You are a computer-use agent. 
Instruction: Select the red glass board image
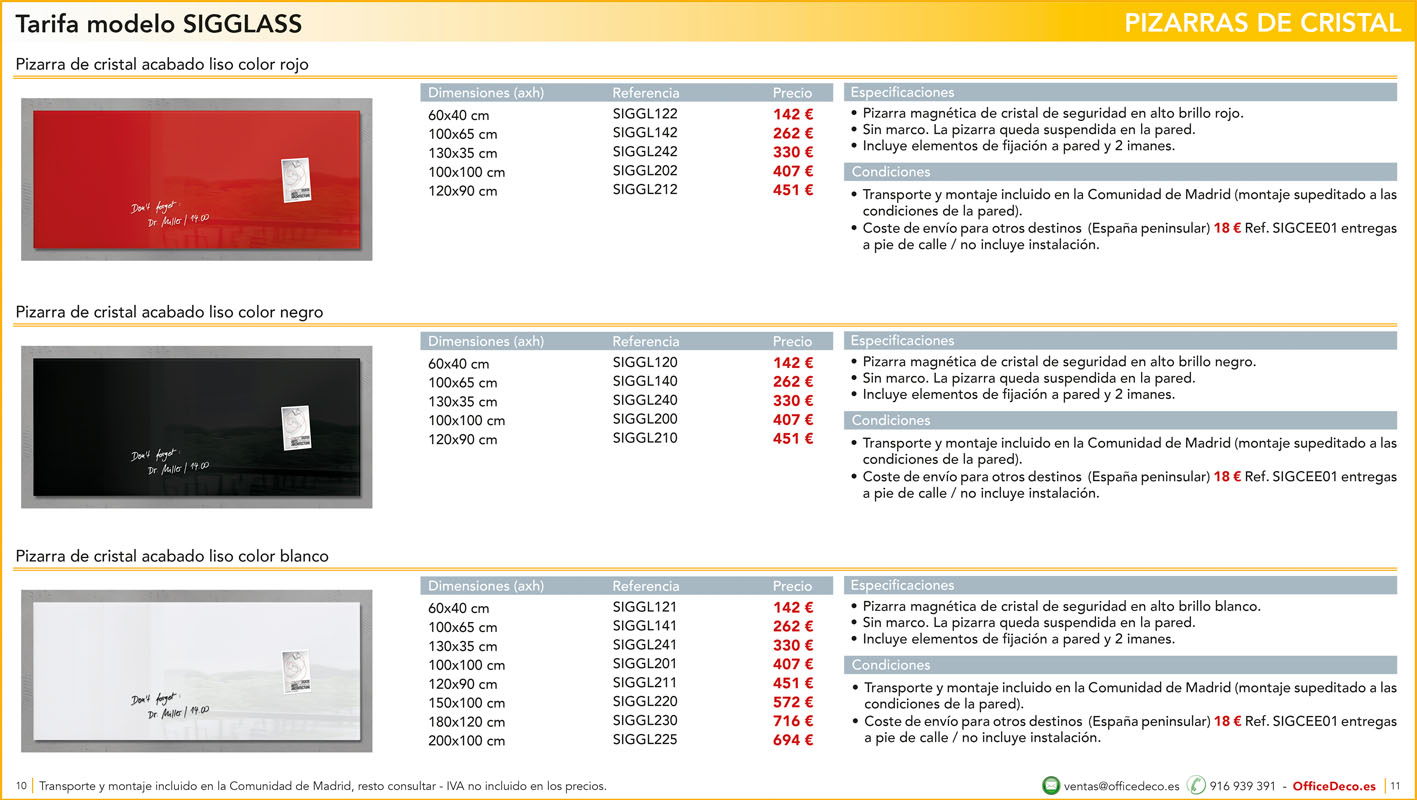[197, 179]
